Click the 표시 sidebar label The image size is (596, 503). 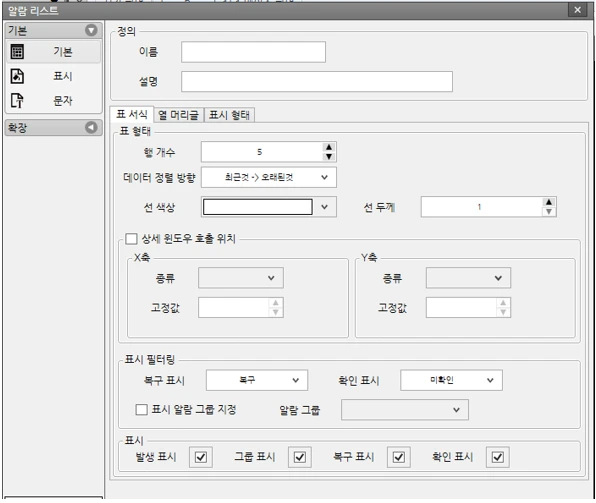(63, 76)
